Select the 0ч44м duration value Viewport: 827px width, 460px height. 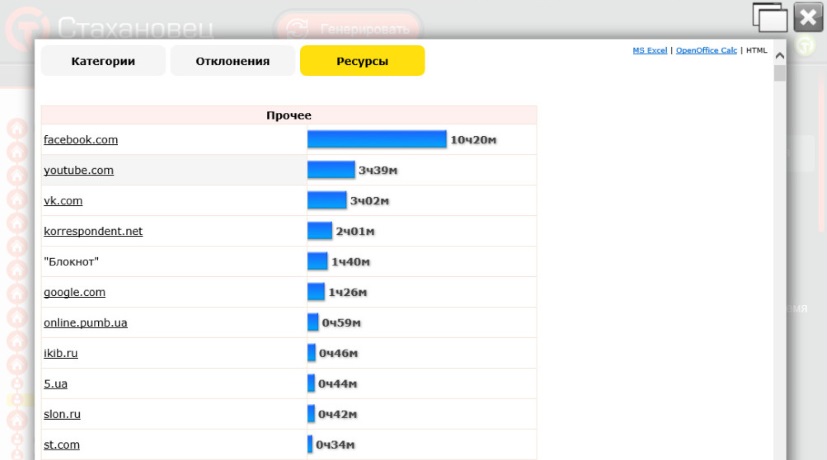[x=337, y=384]
